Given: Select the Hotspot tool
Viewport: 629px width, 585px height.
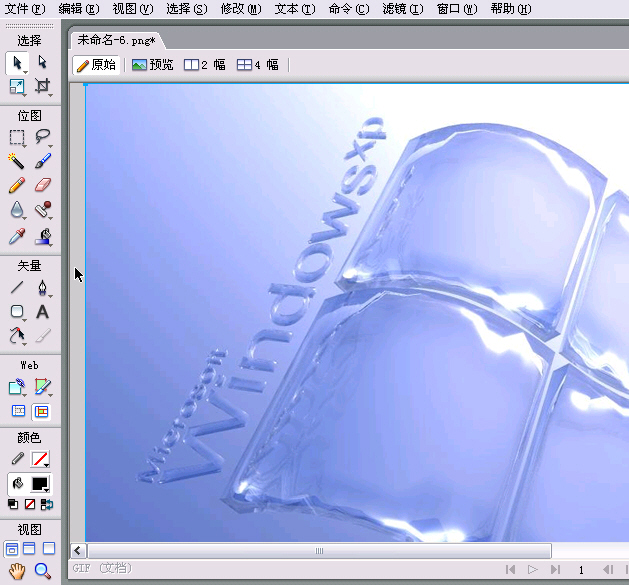Looking at the screenshot, I should (17, 387).
